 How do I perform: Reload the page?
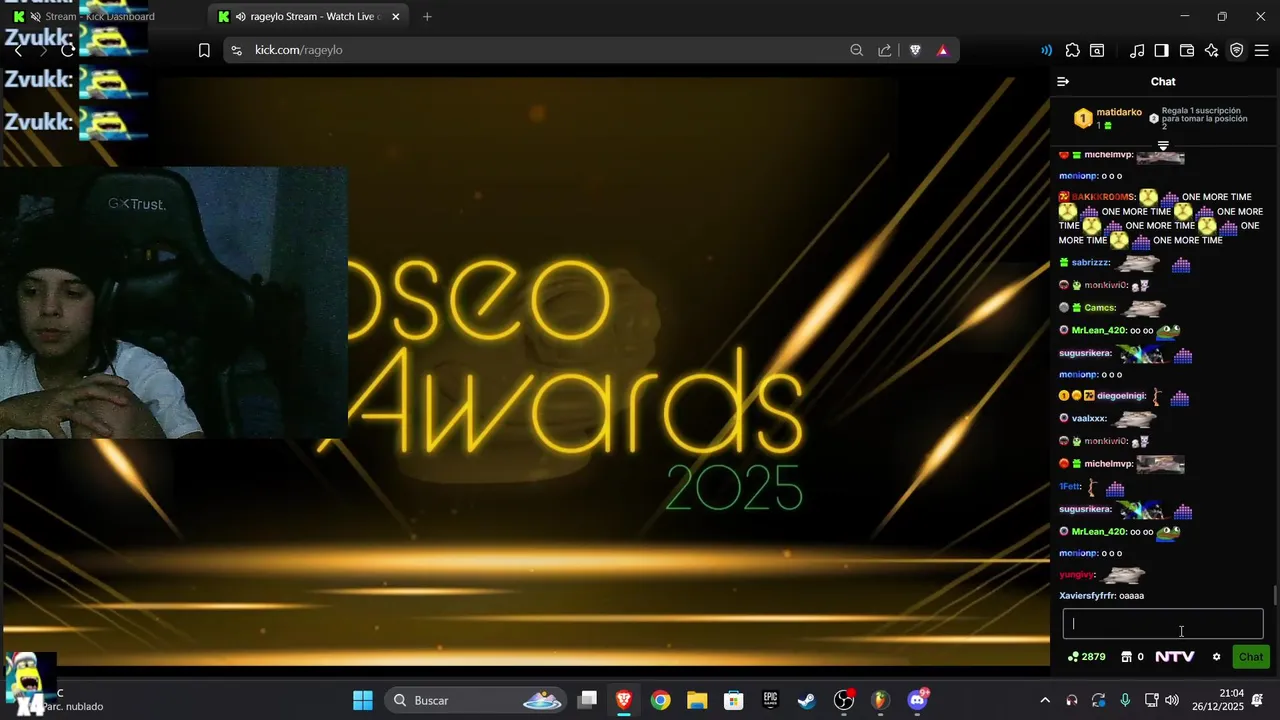click(68, 50)
